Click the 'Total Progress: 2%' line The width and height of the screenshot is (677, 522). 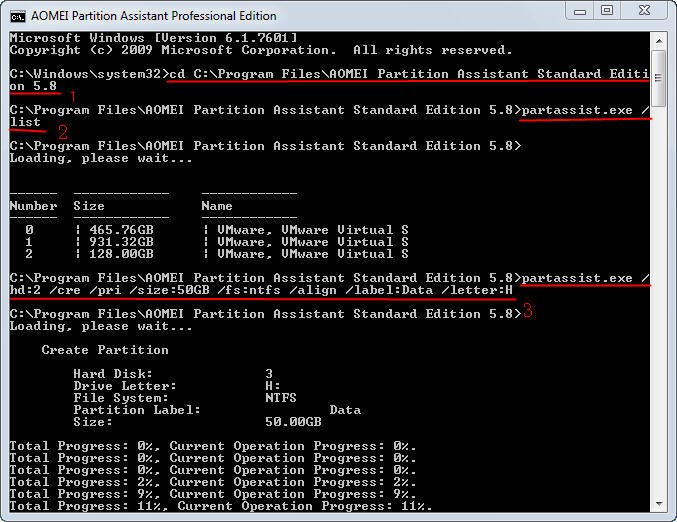[213, 482]
